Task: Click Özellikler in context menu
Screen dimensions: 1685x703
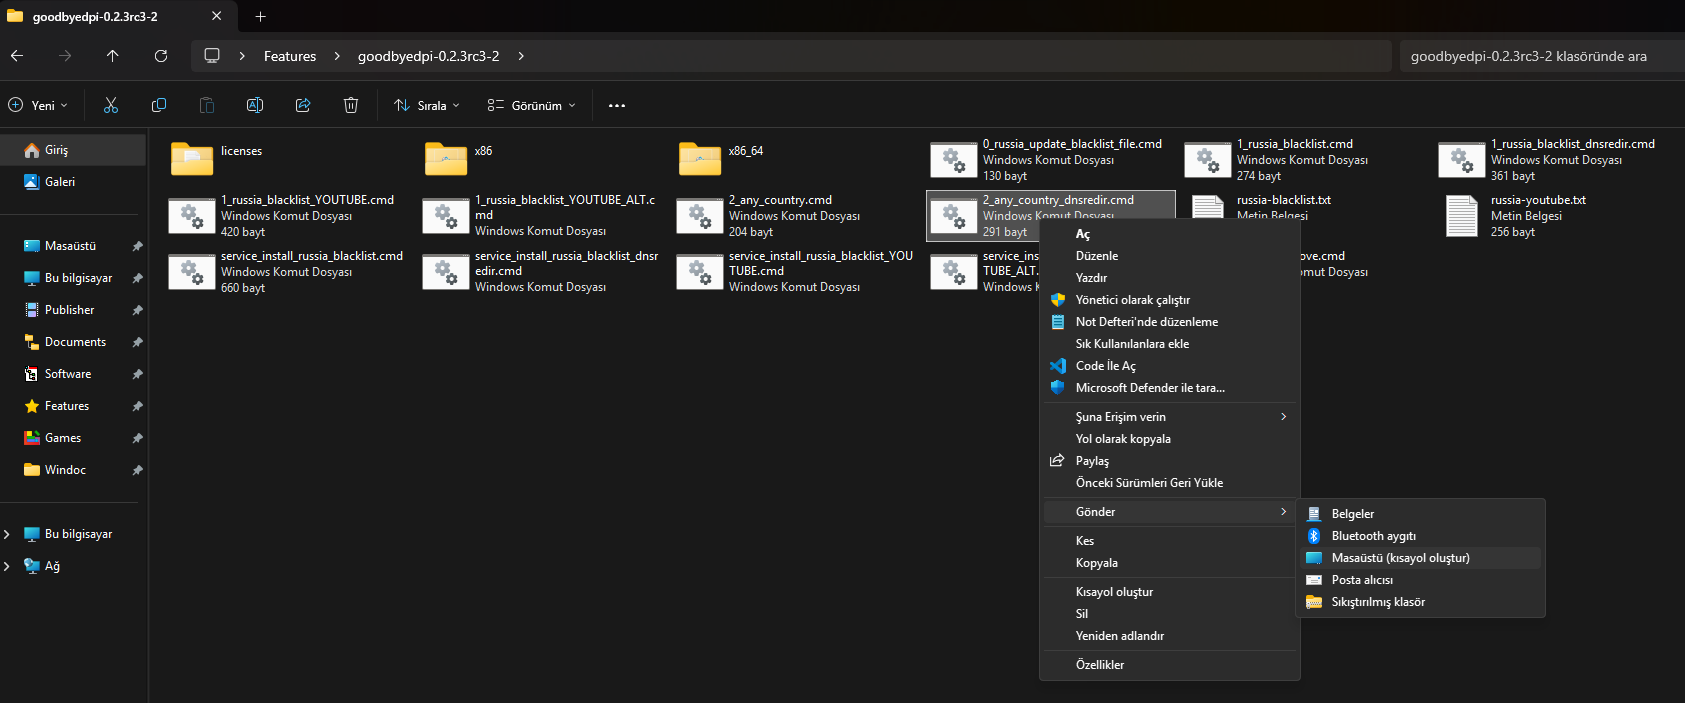Action: point(1170,665)
